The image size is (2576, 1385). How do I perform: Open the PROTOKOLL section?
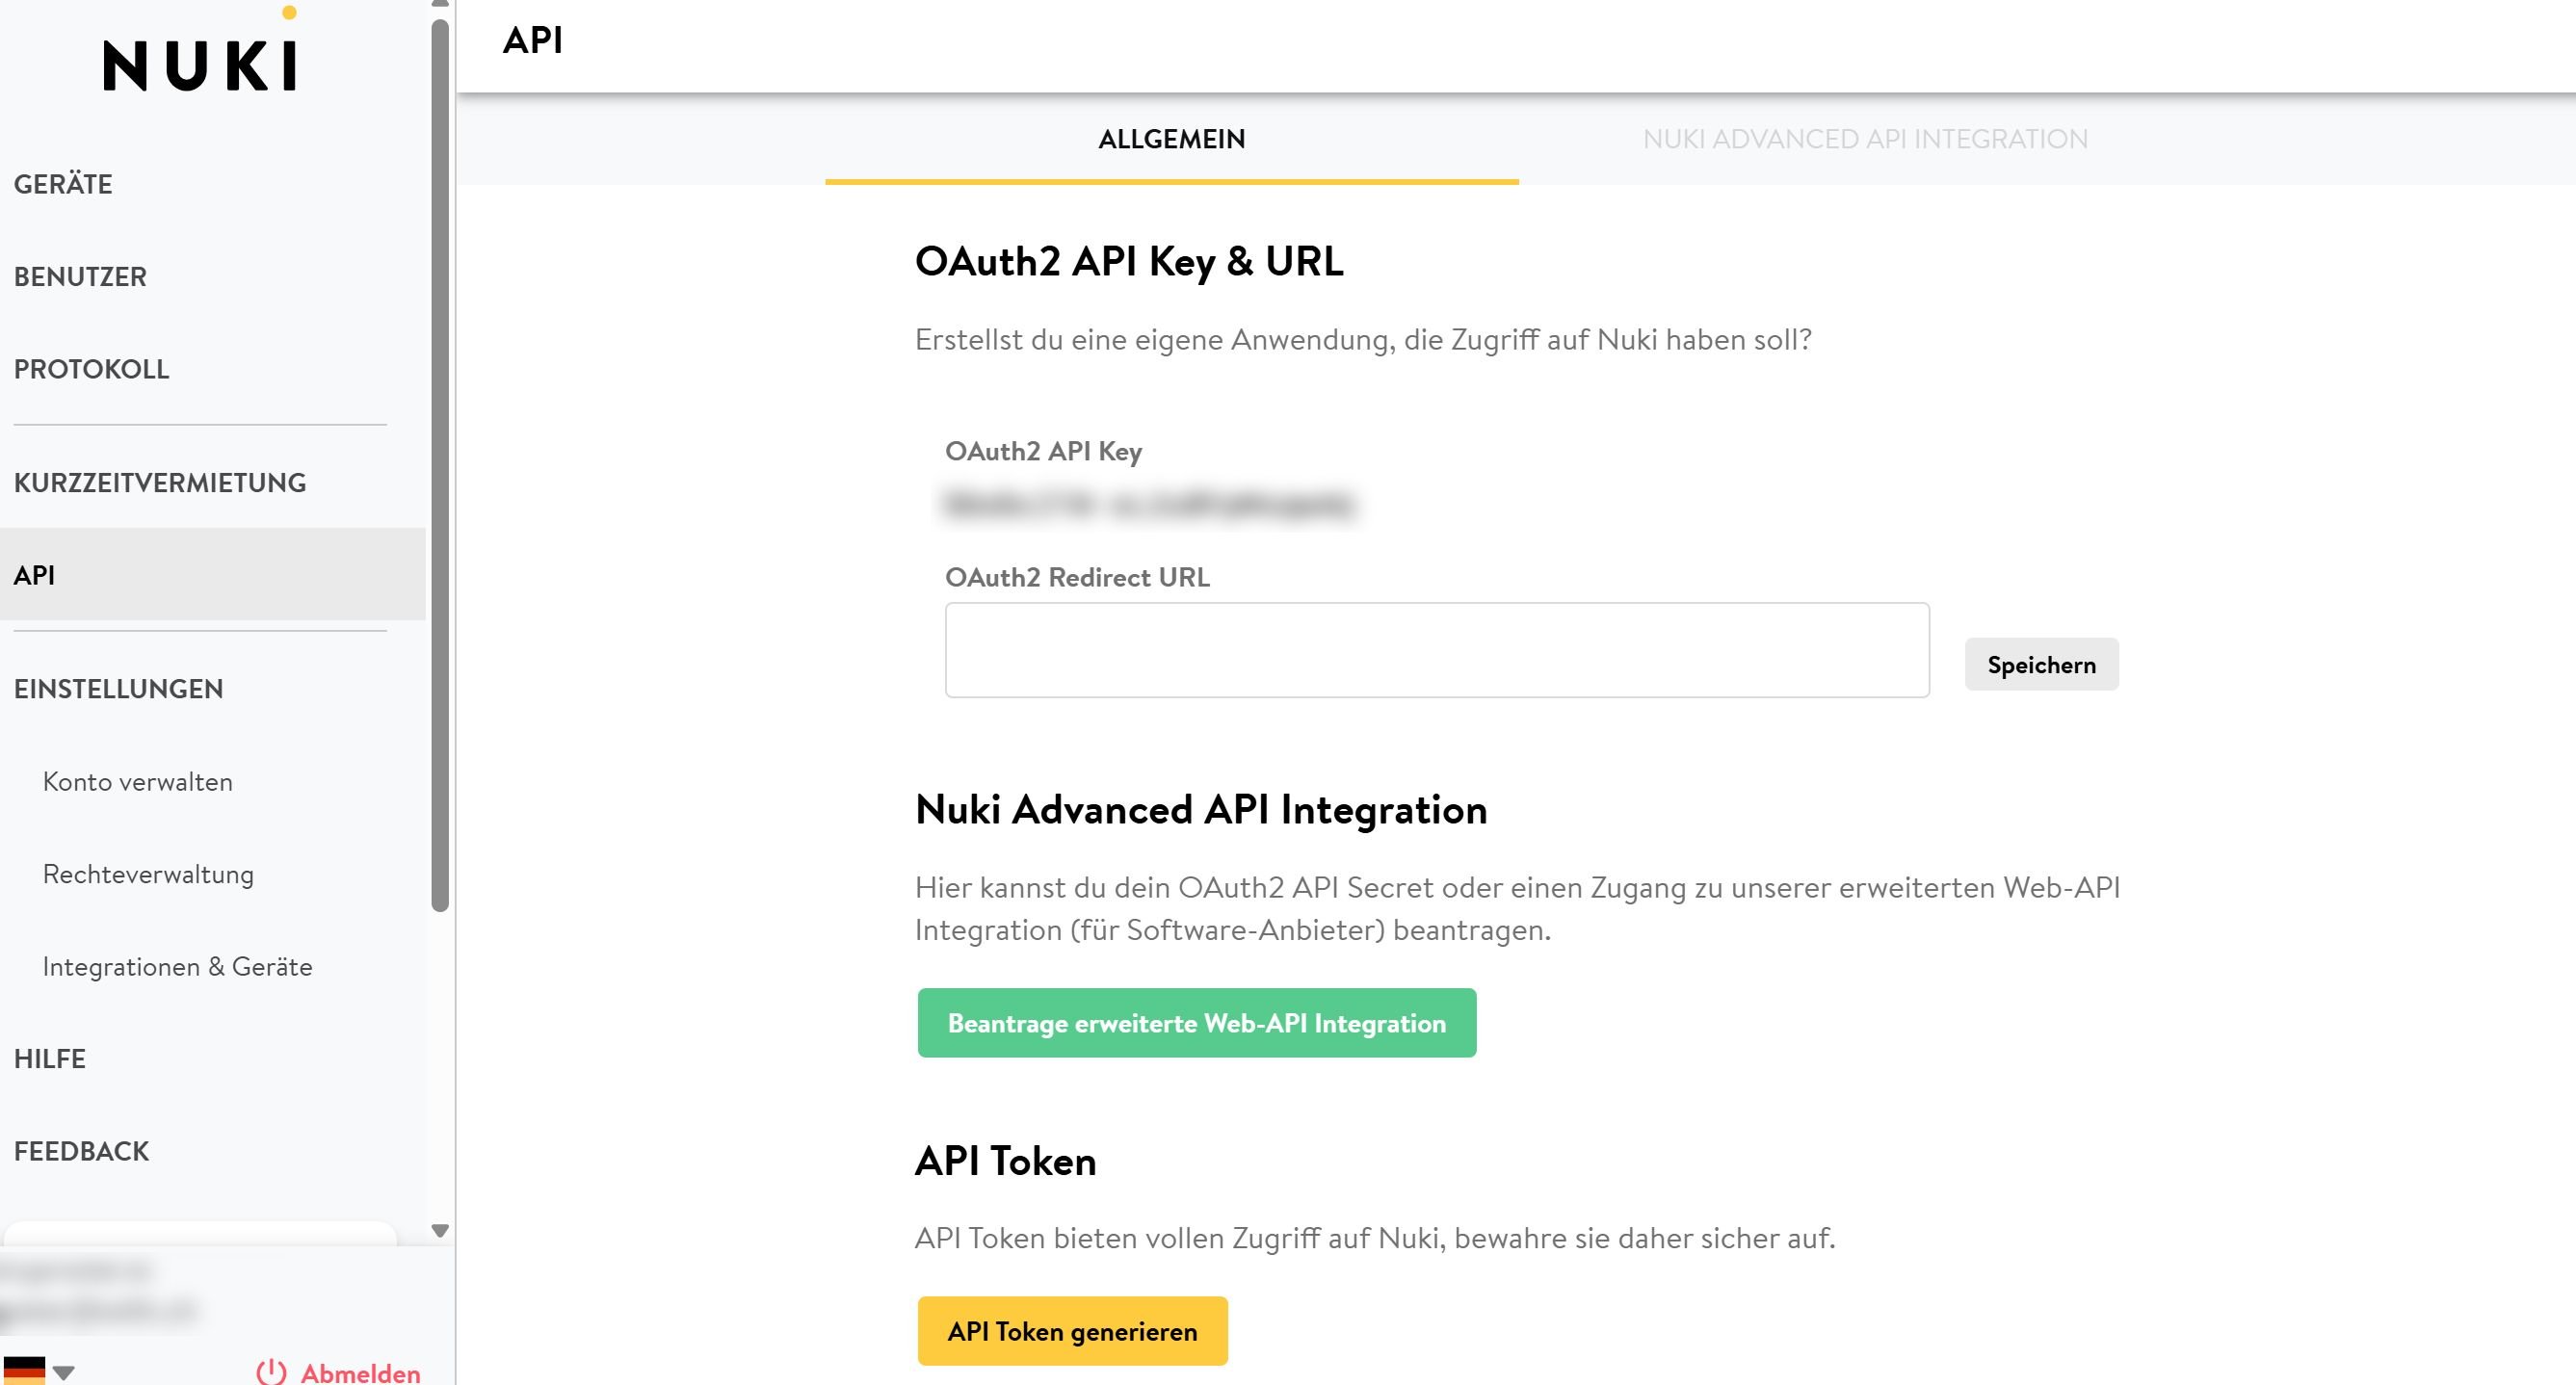point(91,369)
